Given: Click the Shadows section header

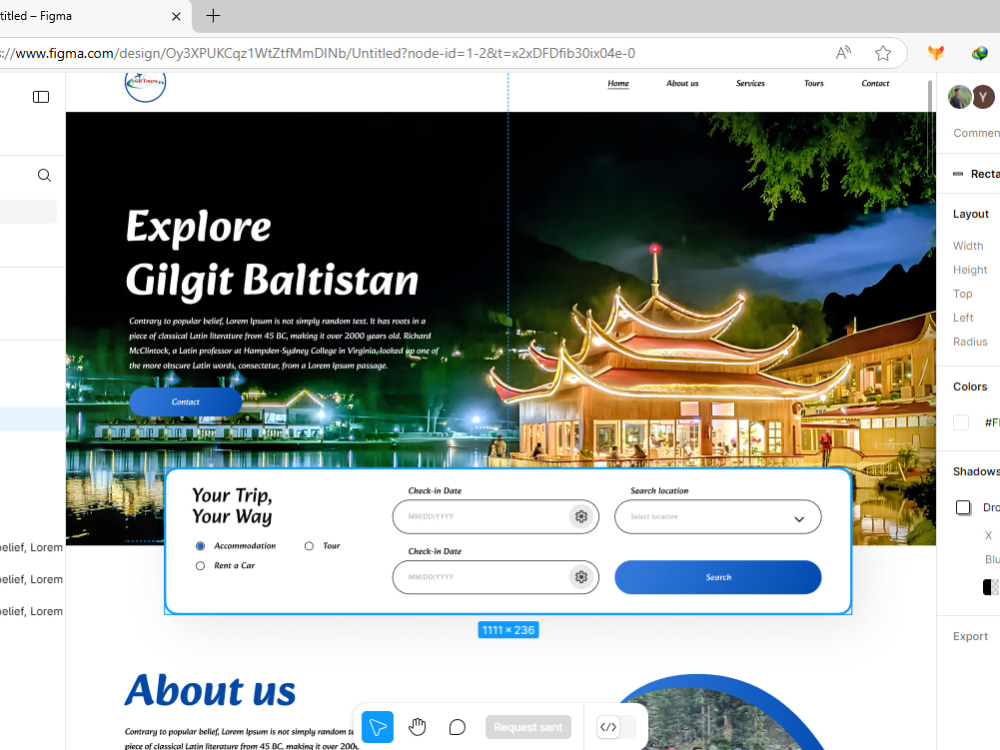Looking at the screenshot, I should (x=976, y=471).
